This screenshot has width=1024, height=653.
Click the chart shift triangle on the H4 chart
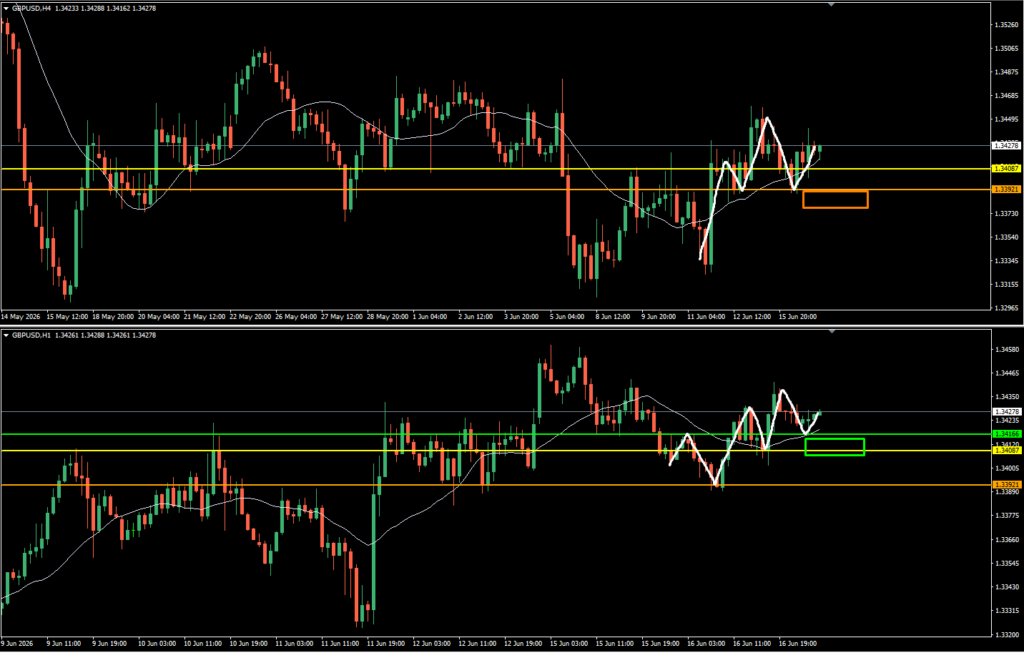click(831, 5)
